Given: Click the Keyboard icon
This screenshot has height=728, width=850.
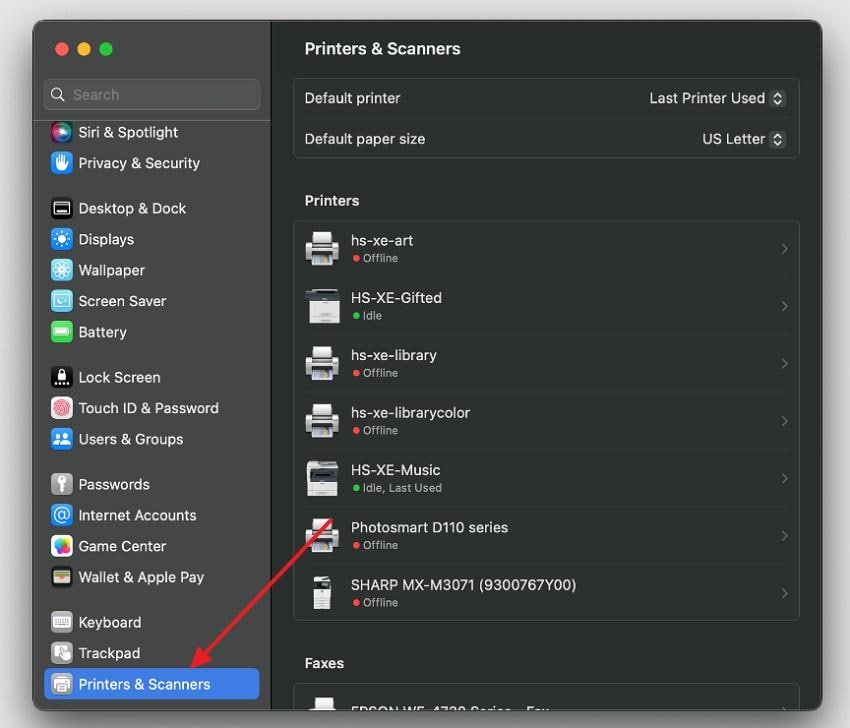Looking at the screenshot, I should tap(61, 622).
